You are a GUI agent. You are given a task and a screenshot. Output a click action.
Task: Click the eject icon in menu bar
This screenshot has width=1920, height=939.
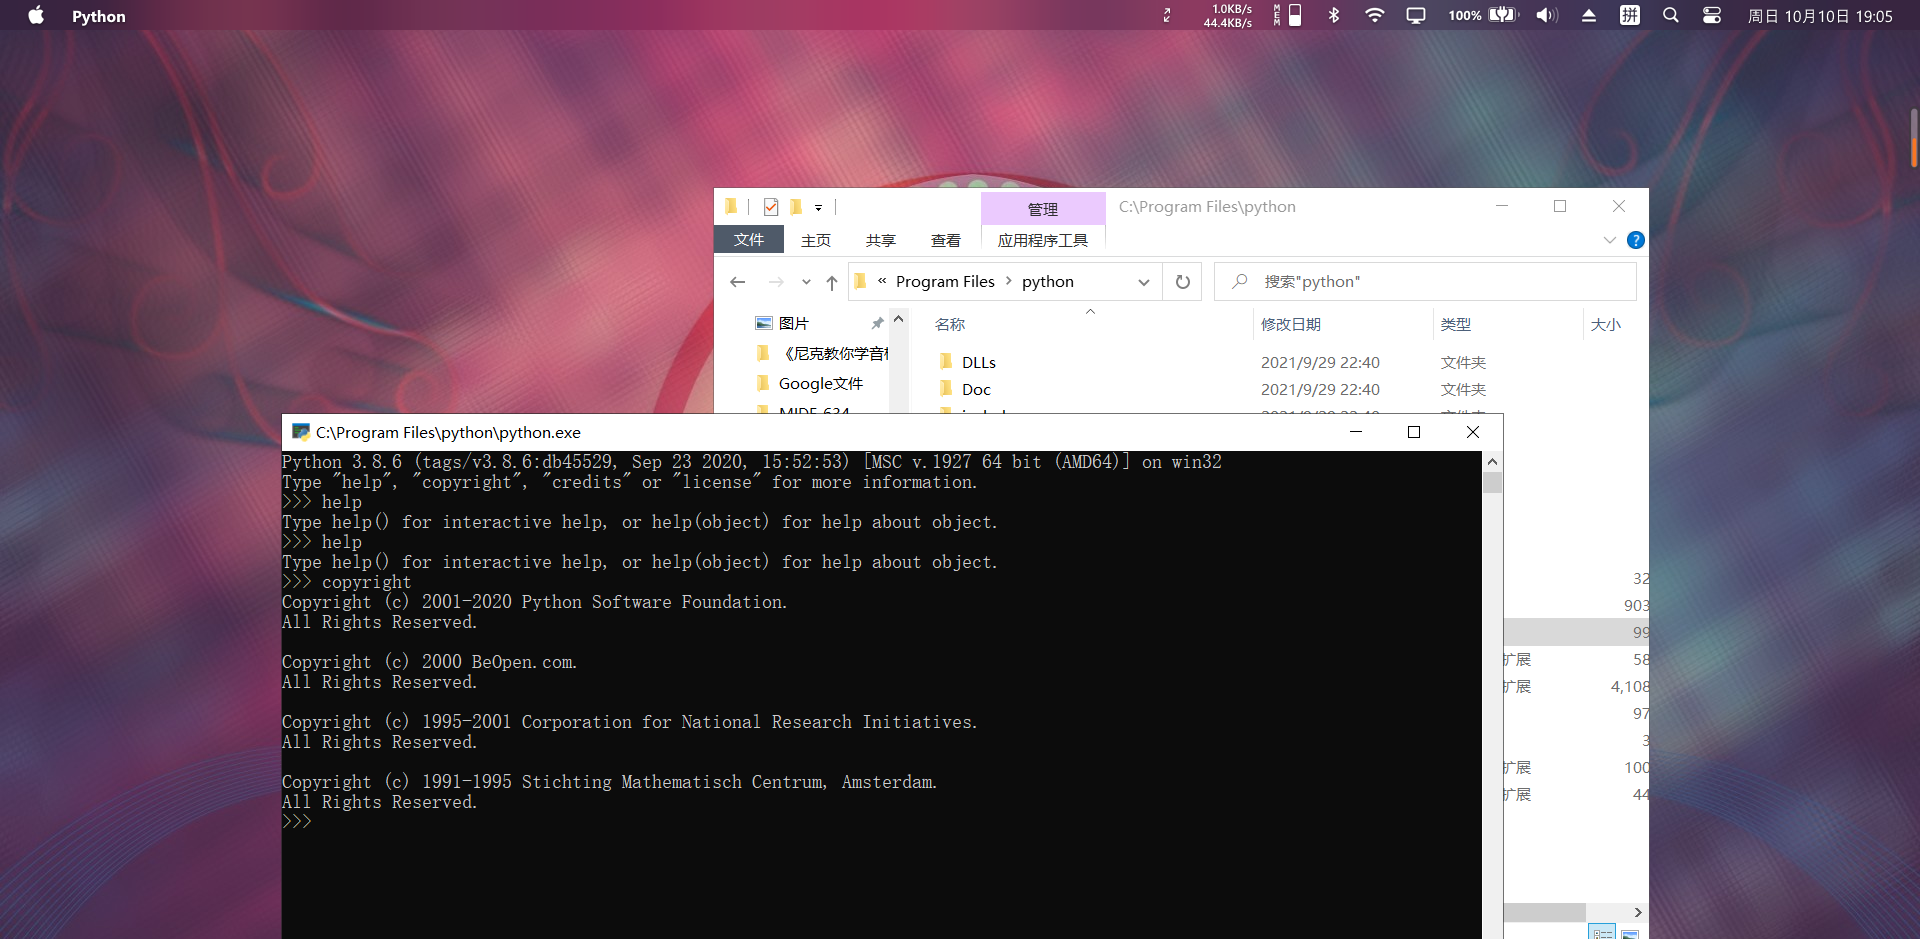pyautogui.click(x=1589, y=15)
